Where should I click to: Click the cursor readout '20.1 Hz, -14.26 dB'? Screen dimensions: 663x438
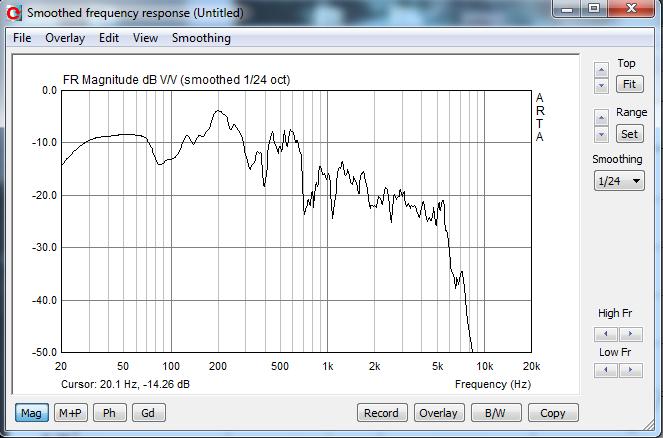145,384
